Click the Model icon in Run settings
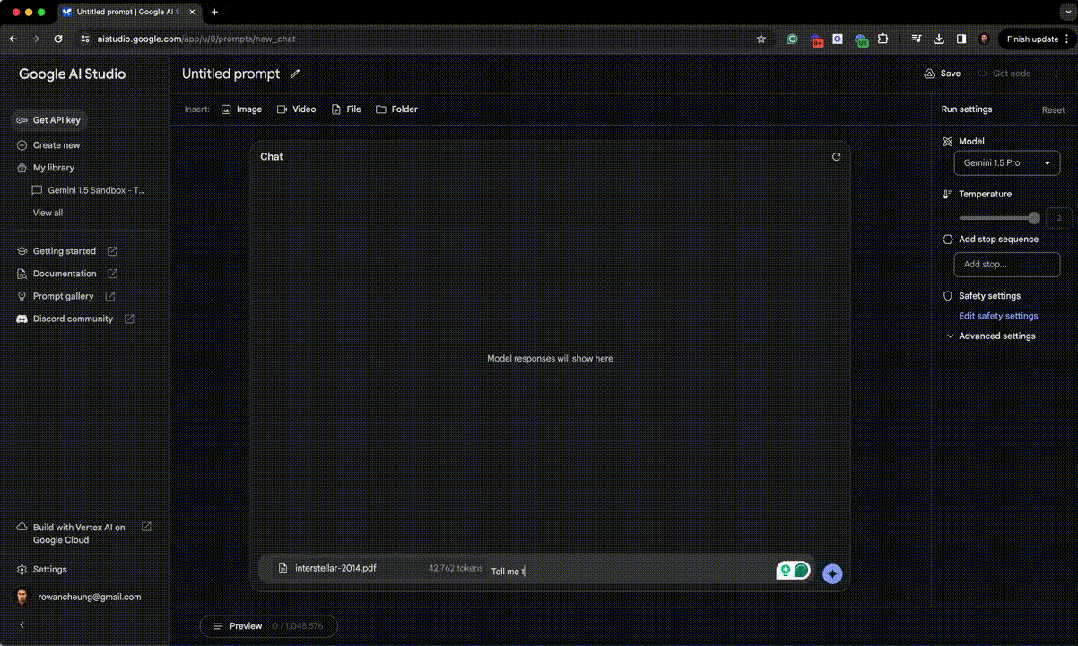This screenshot has height=646, width=1078. (x=947, y=141)
